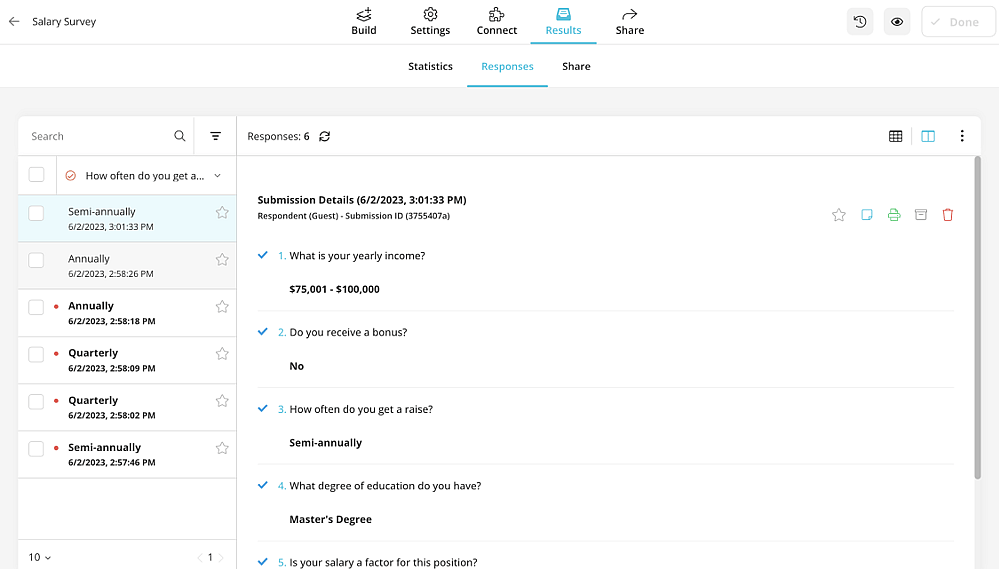Switch to the Results tab
This screenshot has height=570, width=1000.
click(563, 22)
